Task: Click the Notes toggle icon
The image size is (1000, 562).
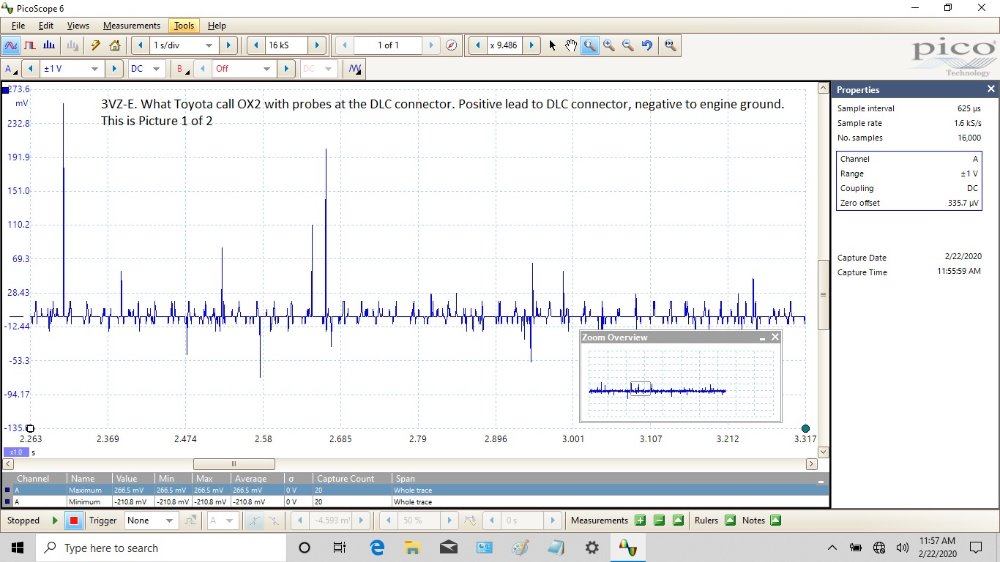Action: (776, 521)
